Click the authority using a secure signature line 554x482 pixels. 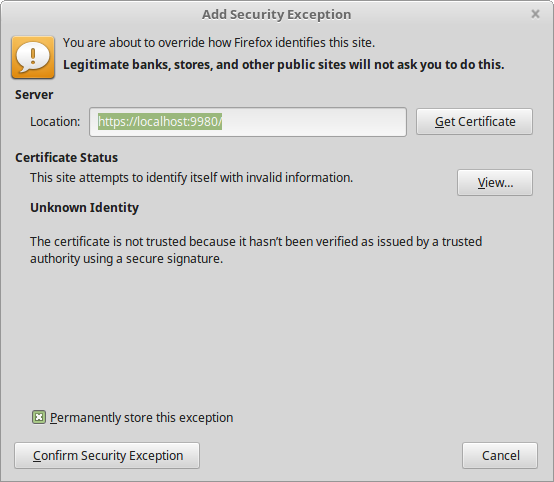[x=126, y=259]
